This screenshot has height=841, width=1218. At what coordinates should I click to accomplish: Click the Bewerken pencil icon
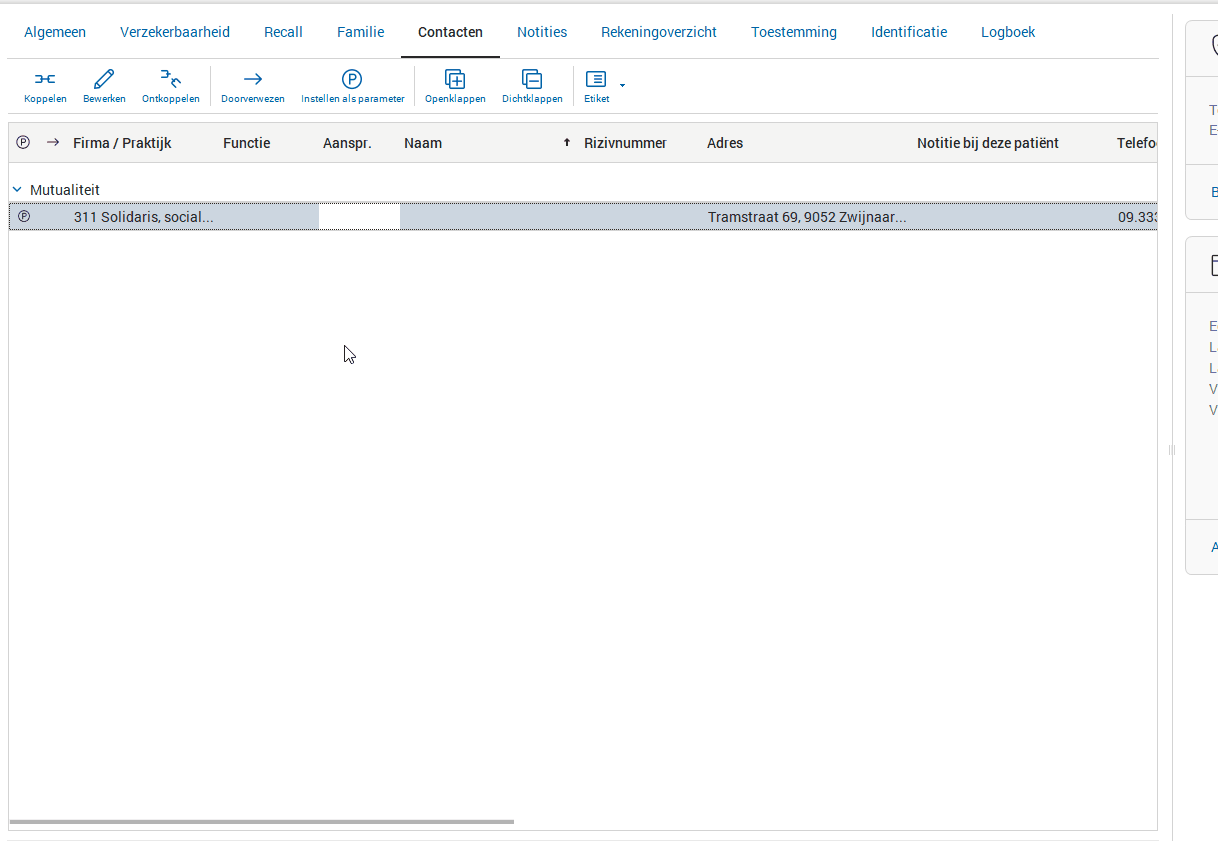coord(104,79)
